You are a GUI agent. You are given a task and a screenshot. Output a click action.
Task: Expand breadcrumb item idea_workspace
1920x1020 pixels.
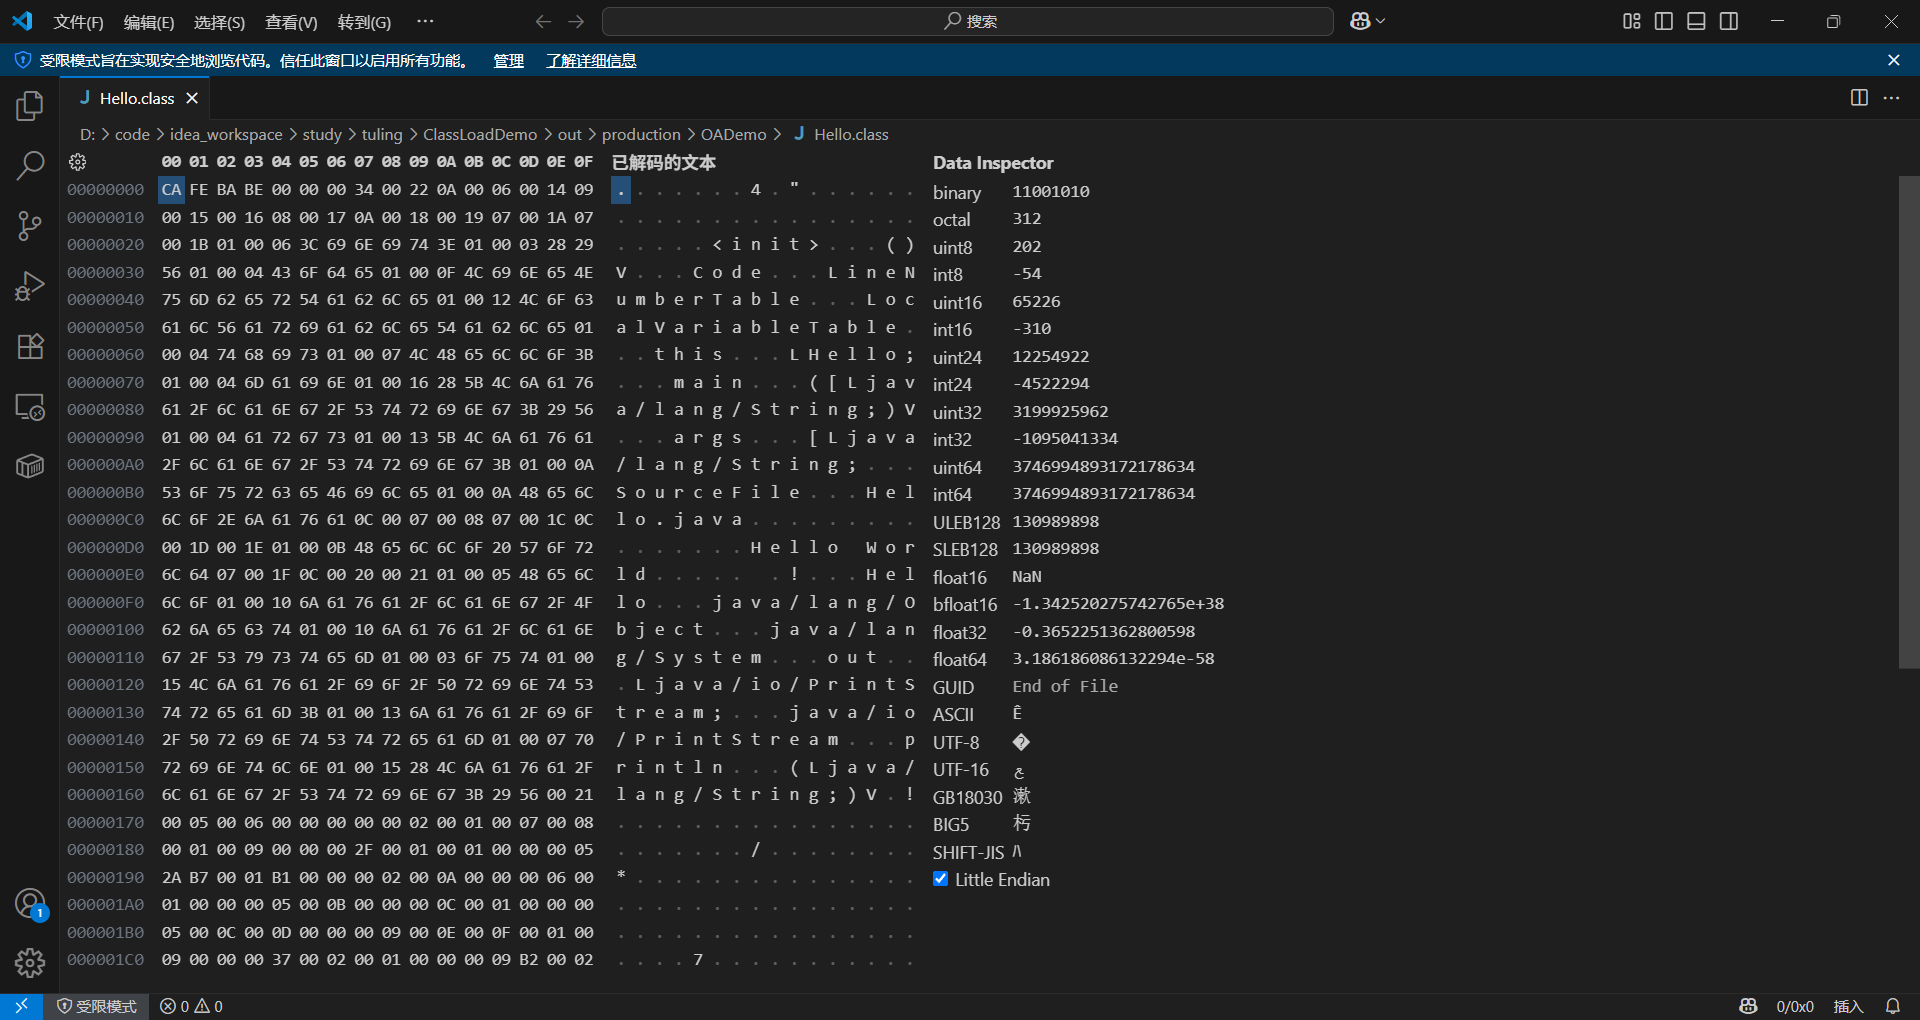[x=226, y=134]
